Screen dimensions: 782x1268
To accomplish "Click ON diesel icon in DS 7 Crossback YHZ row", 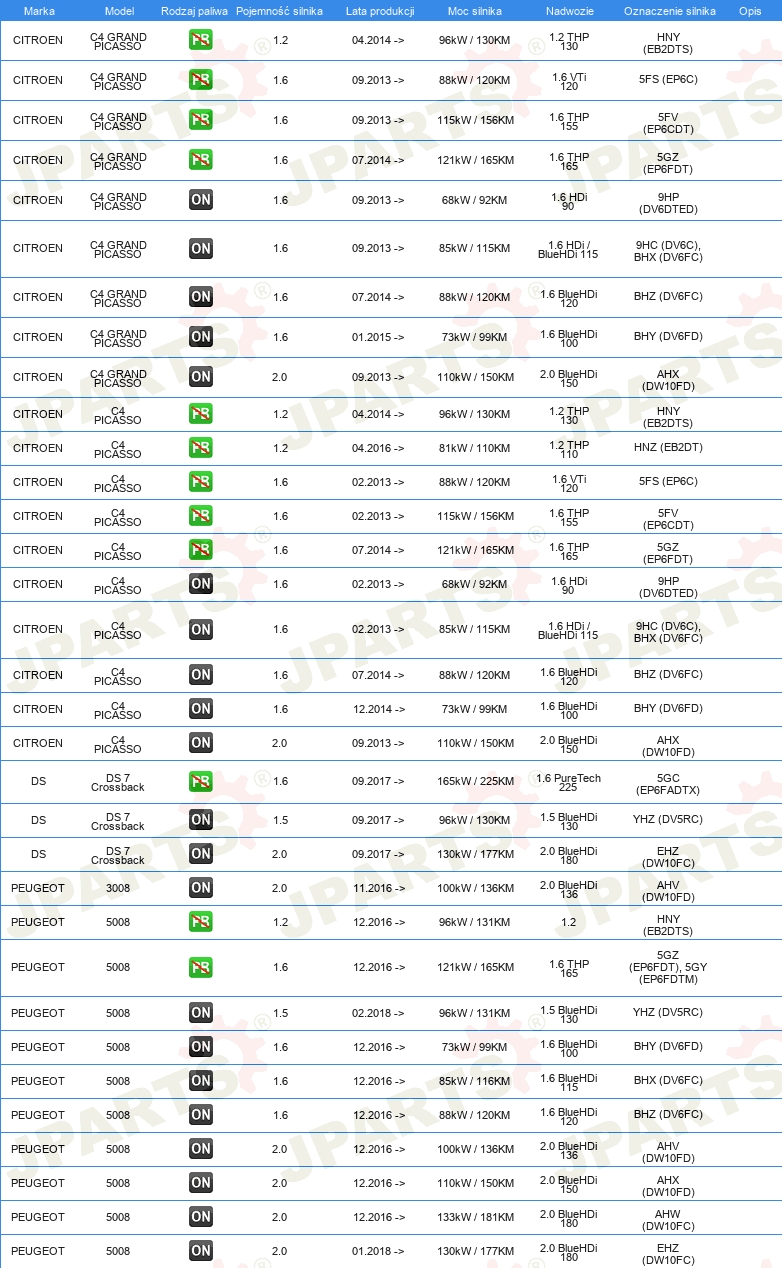I will (201, 820).
